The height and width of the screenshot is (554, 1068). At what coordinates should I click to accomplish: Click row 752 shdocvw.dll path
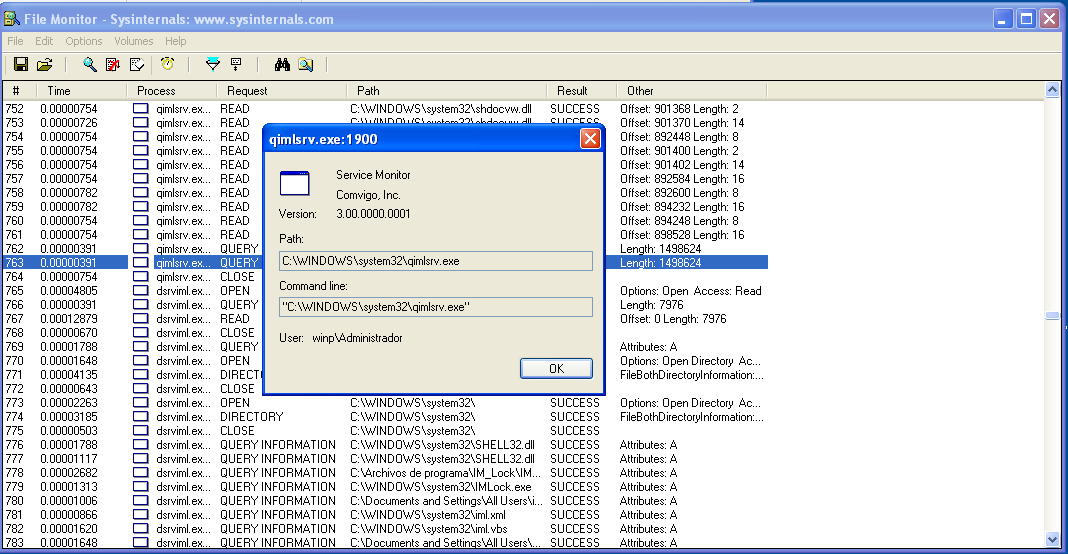pyautogui.click(x=441, y=108)
